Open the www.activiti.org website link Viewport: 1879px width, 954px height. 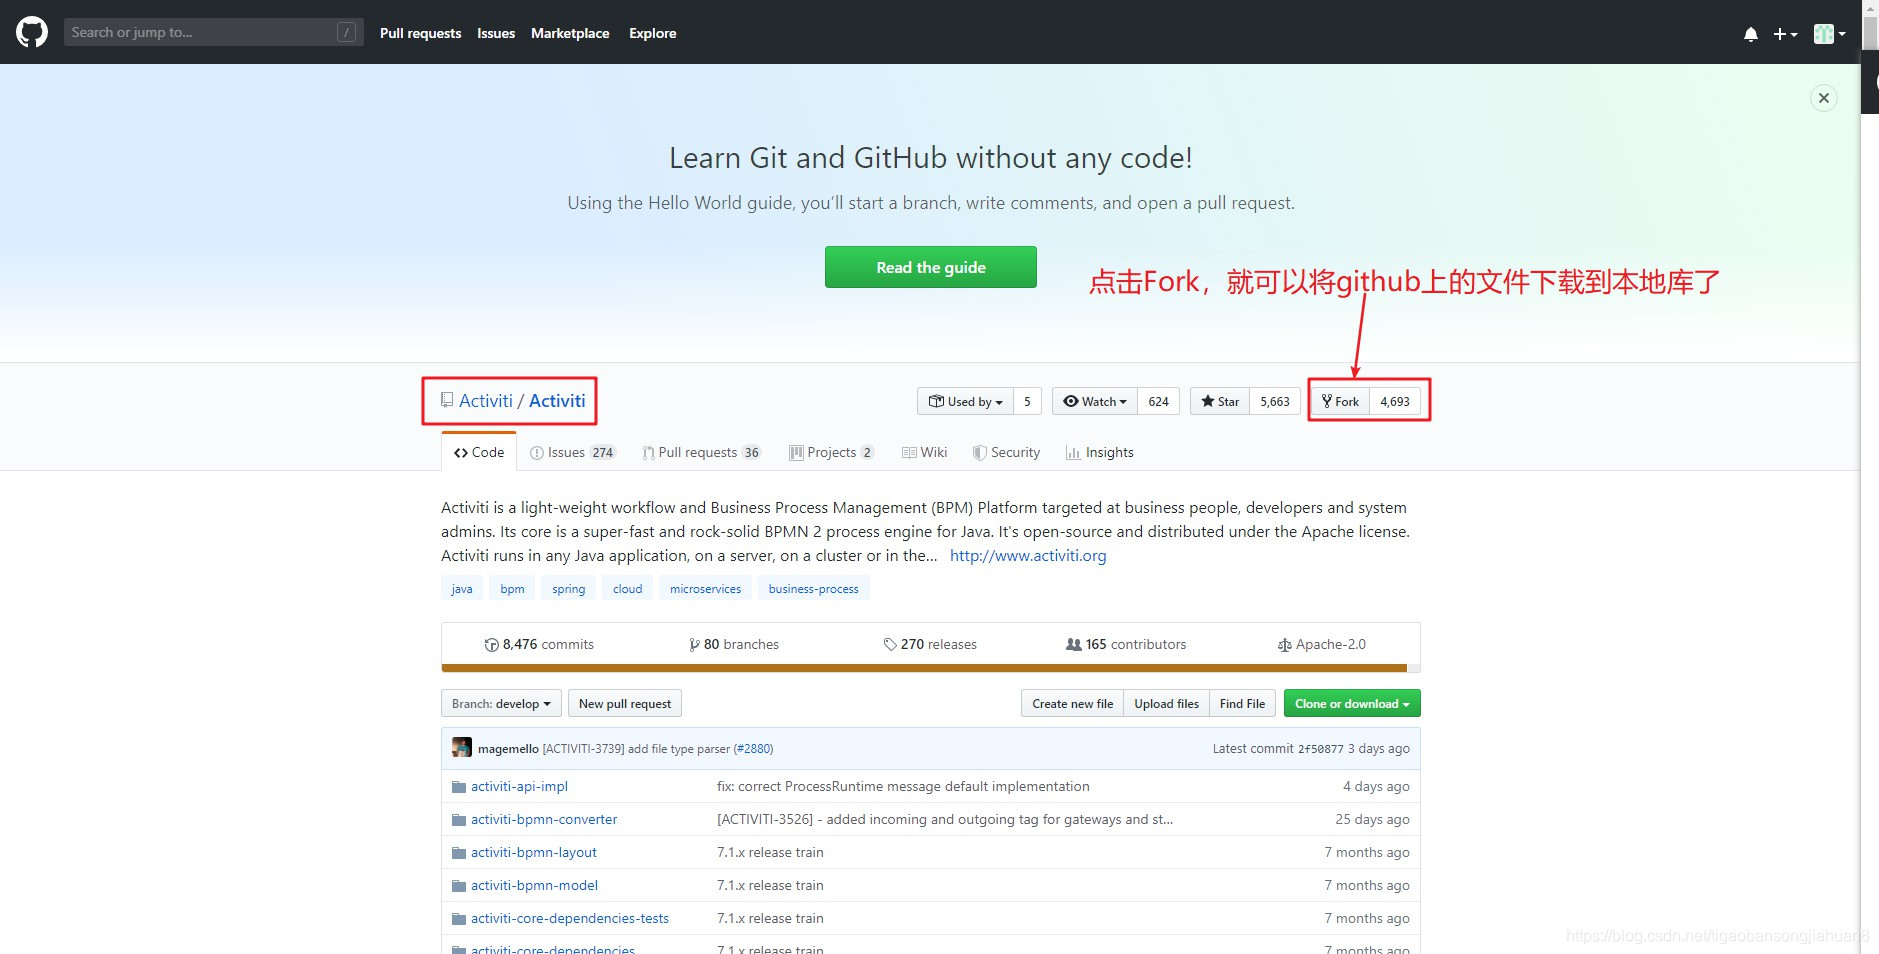1028,555
